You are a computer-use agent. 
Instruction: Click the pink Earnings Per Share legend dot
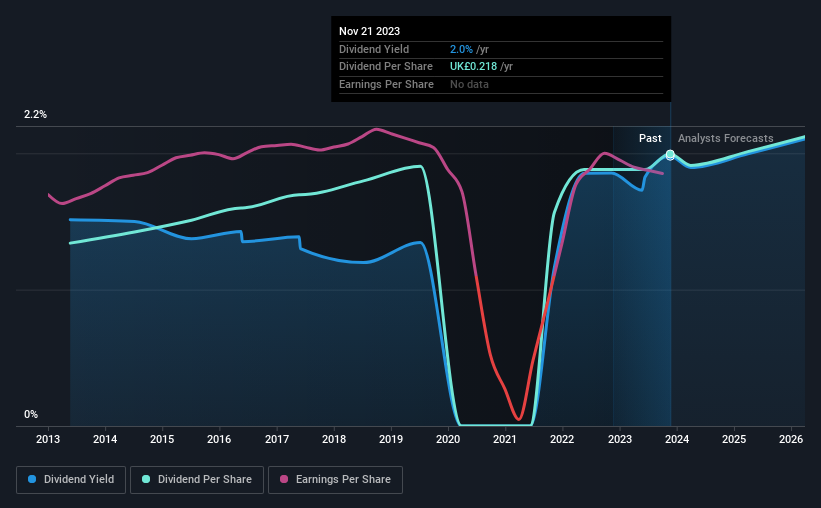[x=284, y=479]
